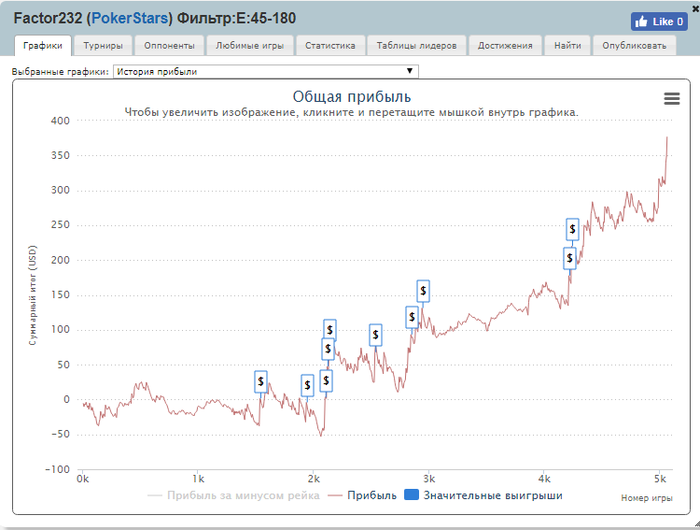Click the vertical 'Суммарный итог (USD)' axis title
The image size is (700, 530).
[x=33, y=295]
